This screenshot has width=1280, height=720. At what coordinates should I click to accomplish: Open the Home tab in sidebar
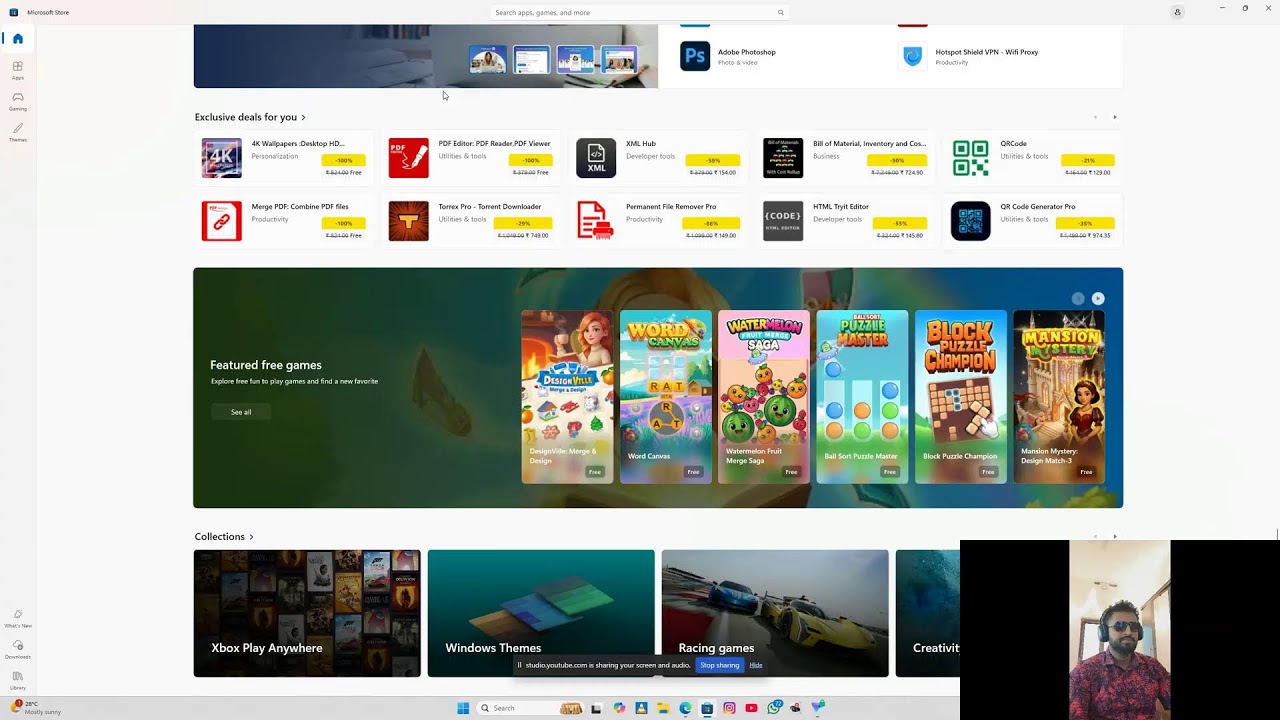click(x=18, y=39)
